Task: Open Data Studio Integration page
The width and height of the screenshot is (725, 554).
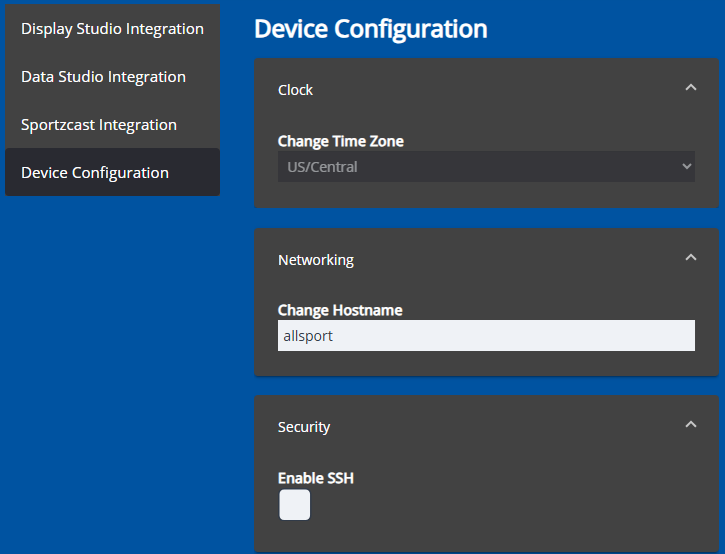Action: tap(103, 77)
